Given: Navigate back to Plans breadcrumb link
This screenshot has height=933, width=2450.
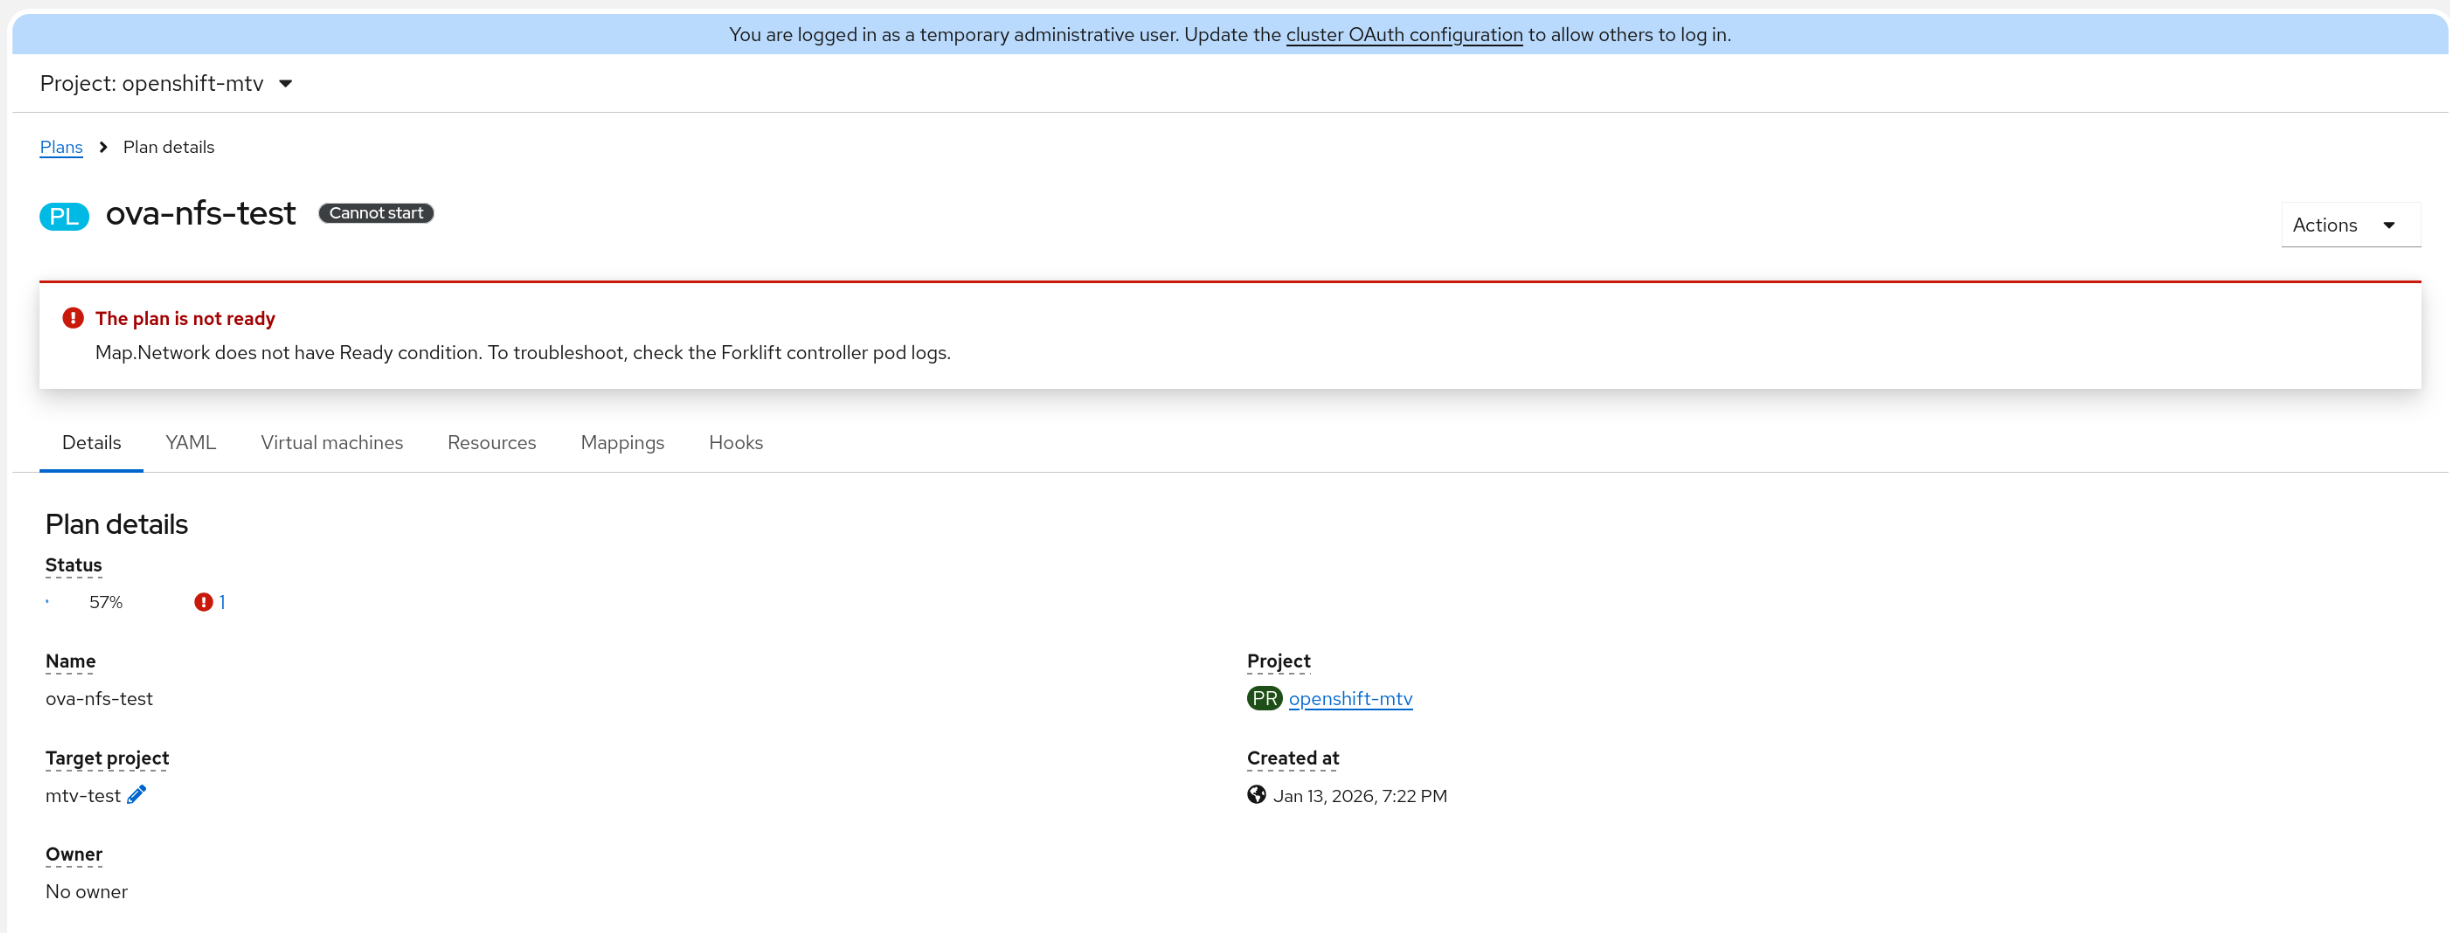Looking at the screenshot, I should point(61,147).
